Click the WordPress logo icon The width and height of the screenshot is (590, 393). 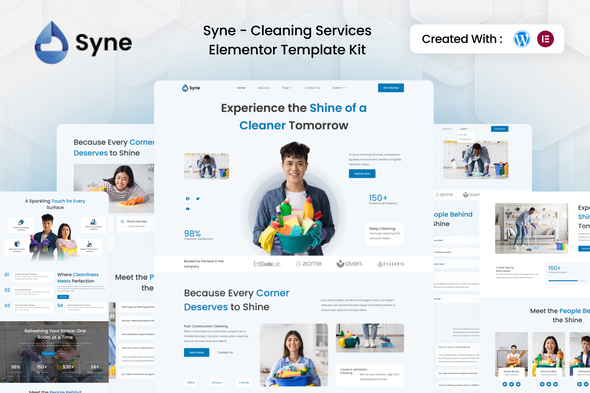522,39
